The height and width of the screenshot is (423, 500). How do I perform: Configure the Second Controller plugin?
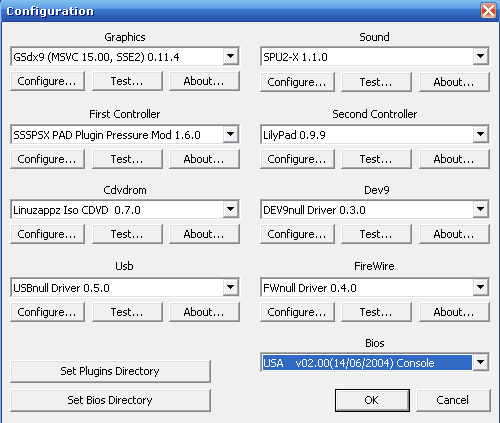pyautogui.click(x=297, y=159)
